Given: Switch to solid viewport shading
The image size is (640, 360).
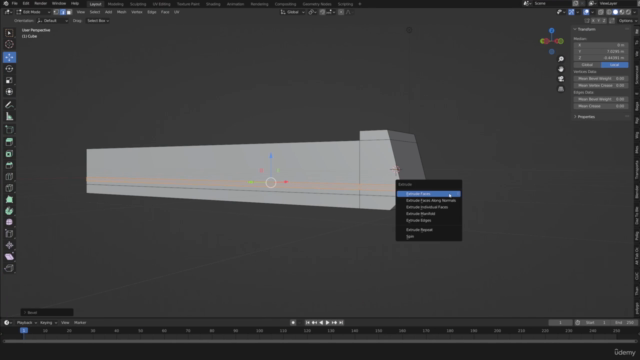Looking at the screenshot, I should tap(616, 12).
